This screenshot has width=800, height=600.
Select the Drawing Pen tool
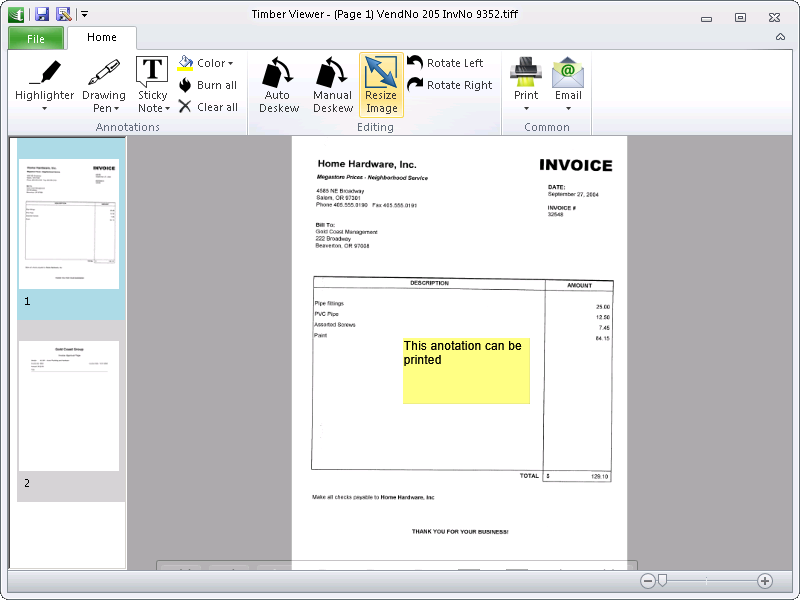(x=104, y=79)
